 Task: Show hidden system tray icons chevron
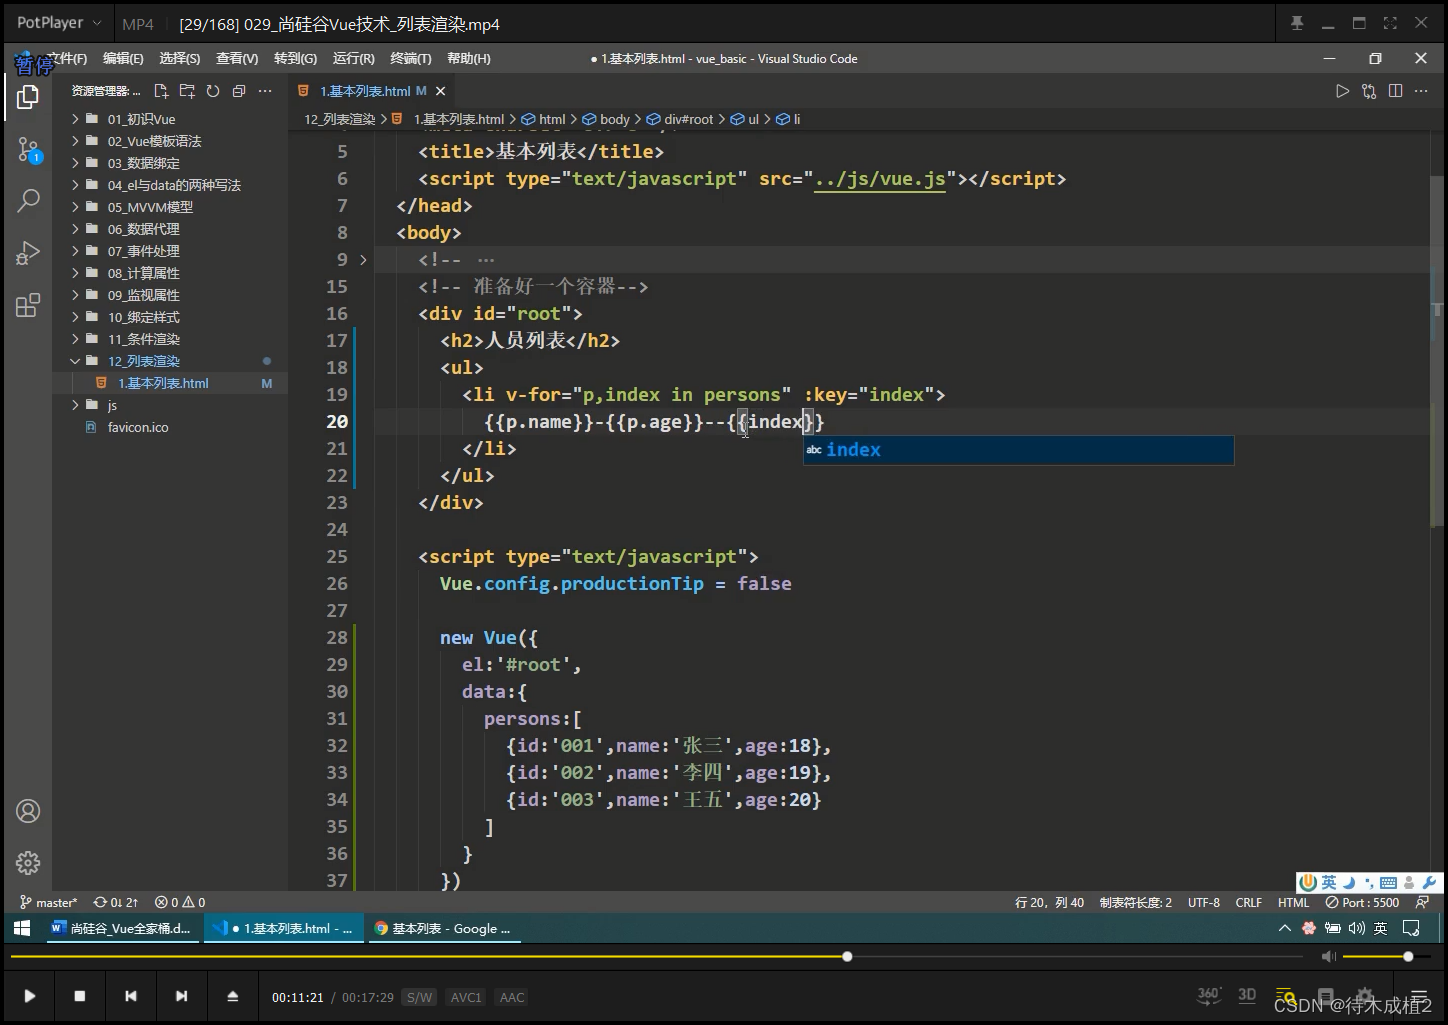[x=1284, y=928]
